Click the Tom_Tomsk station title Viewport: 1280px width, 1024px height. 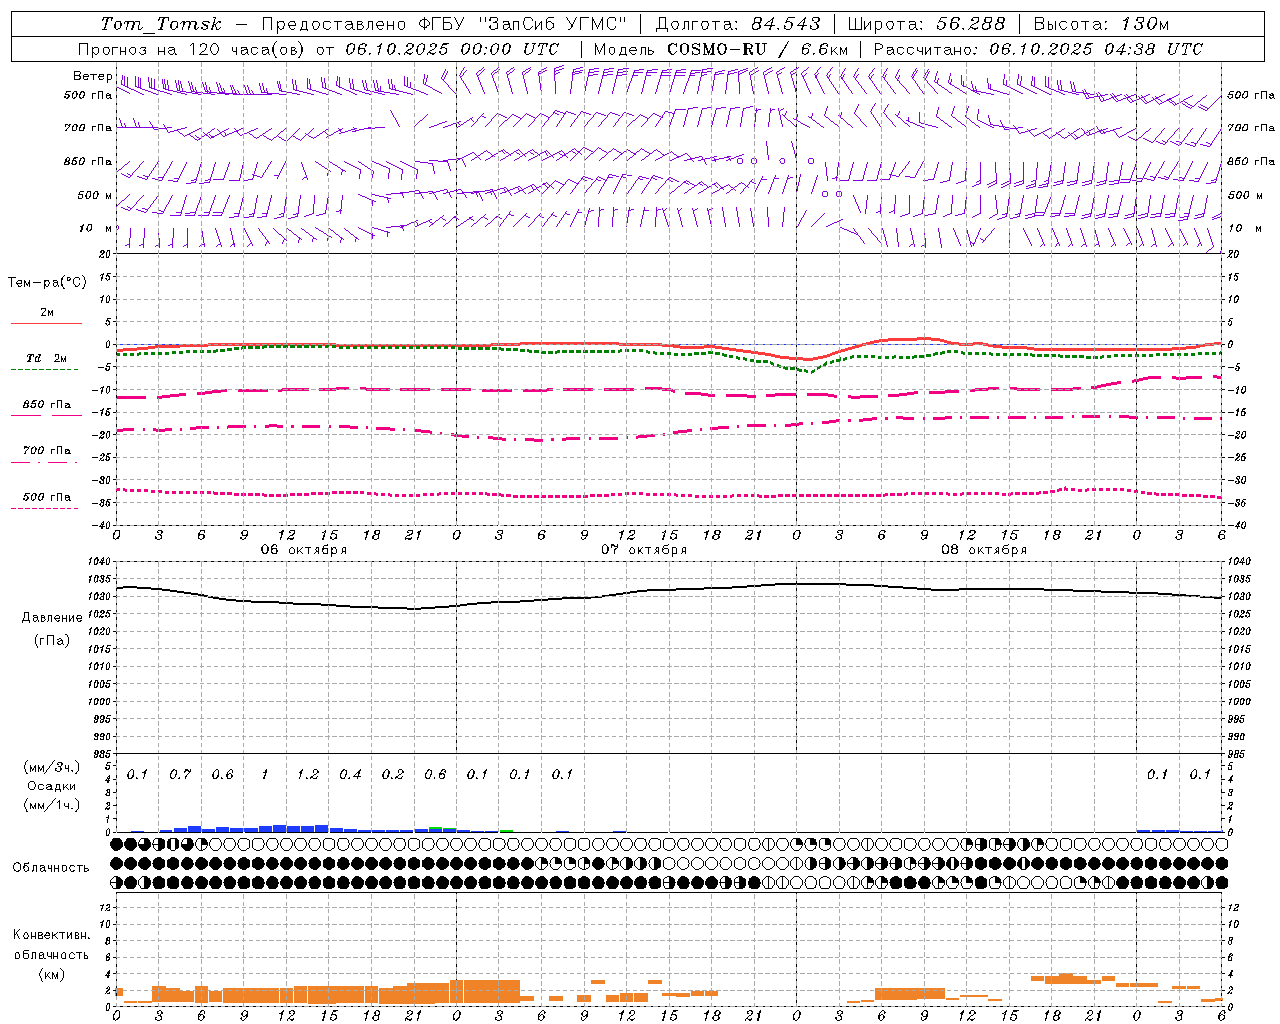[161, 24]
